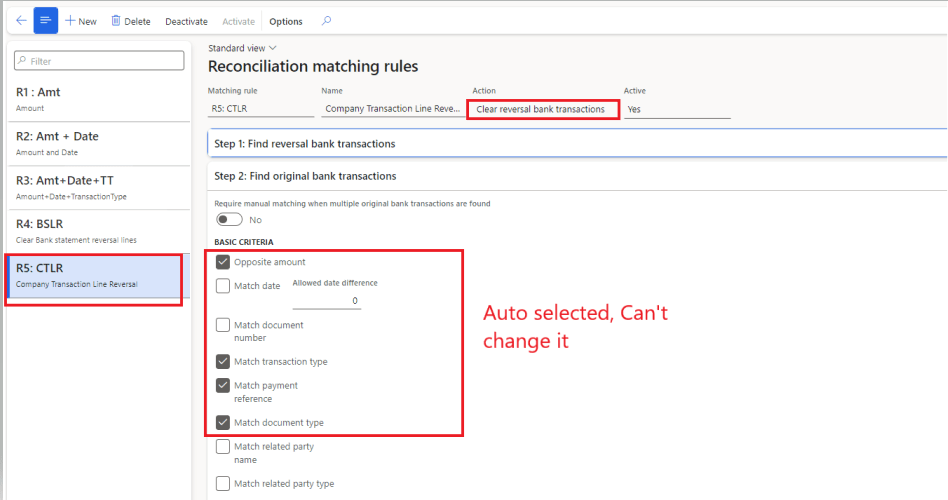
Task: Toggle the list pane icon
Action: pyautogui.click(x=46, y=21)
